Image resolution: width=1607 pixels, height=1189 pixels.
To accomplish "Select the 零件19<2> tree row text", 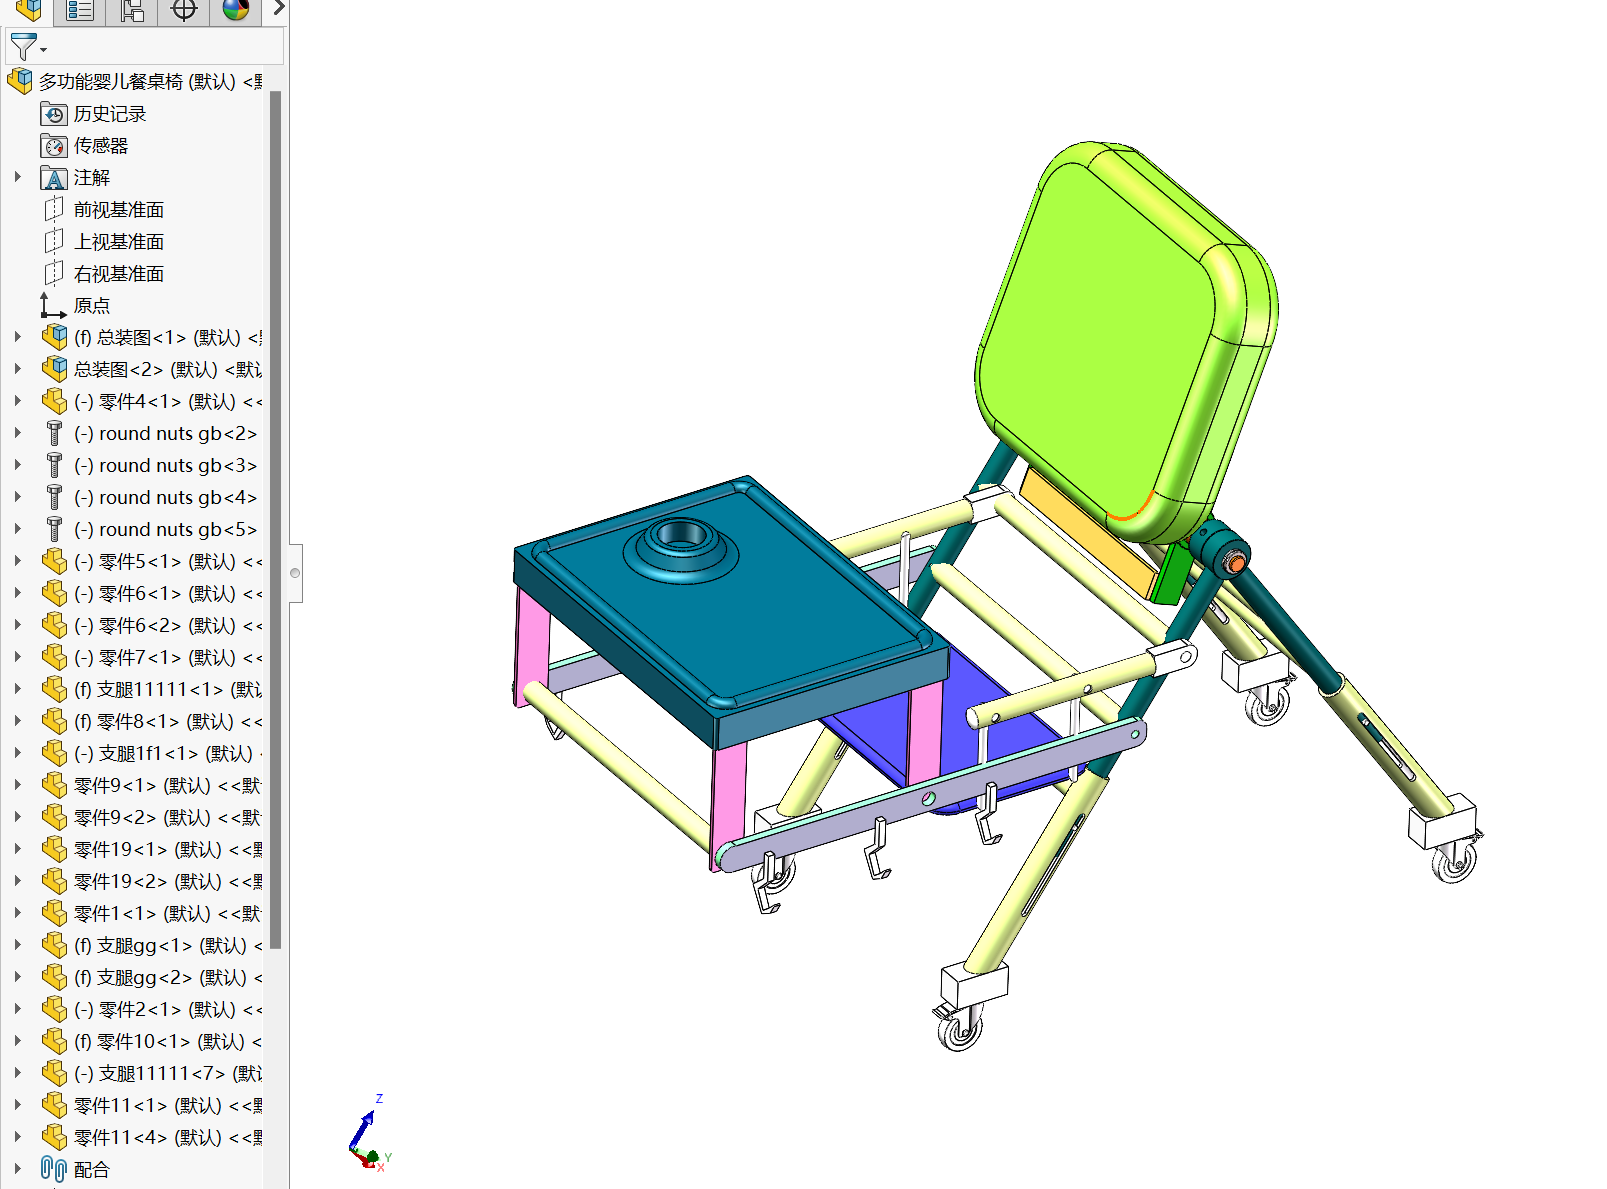I will 168,881.
